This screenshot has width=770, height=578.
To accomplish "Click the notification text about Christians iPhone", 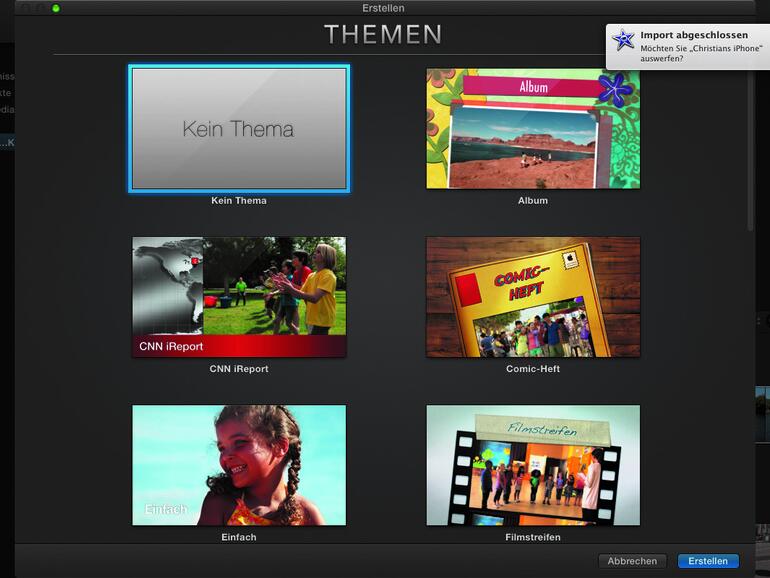I will tap(701, 53).
